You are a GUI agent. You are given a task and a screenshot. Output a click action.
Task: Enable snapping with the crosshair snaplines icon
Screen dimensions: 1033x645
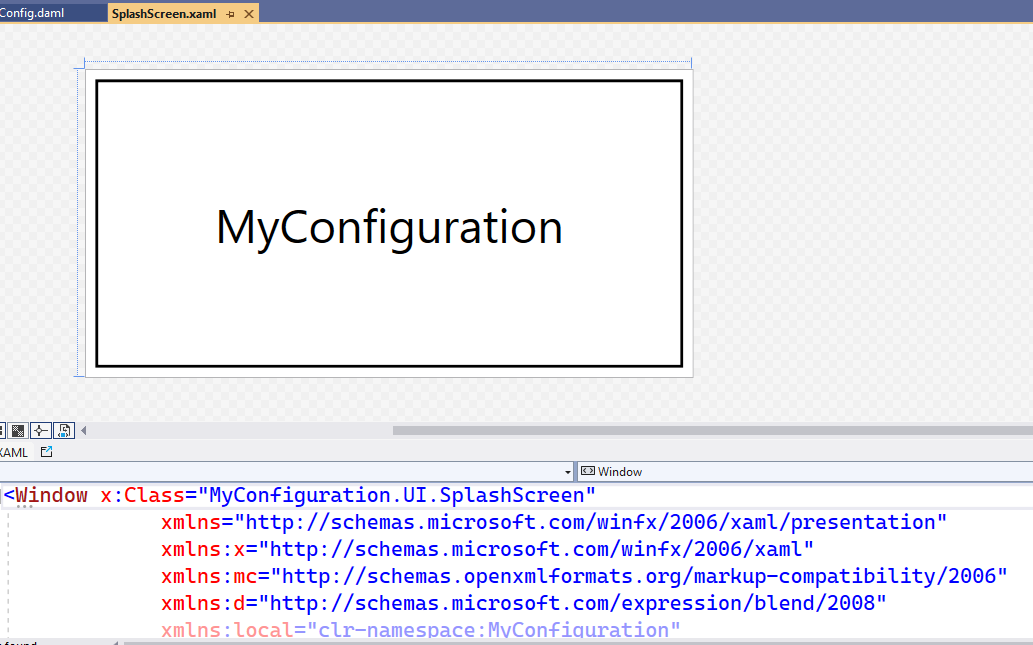pos(41,430)
